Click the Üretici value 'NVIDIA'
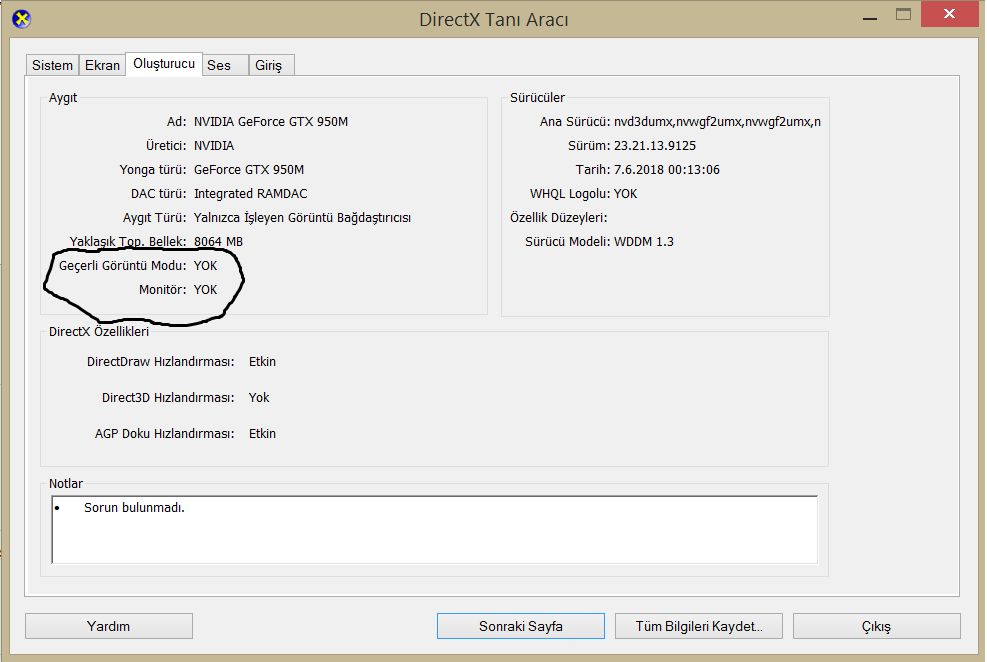 (214, 145)
